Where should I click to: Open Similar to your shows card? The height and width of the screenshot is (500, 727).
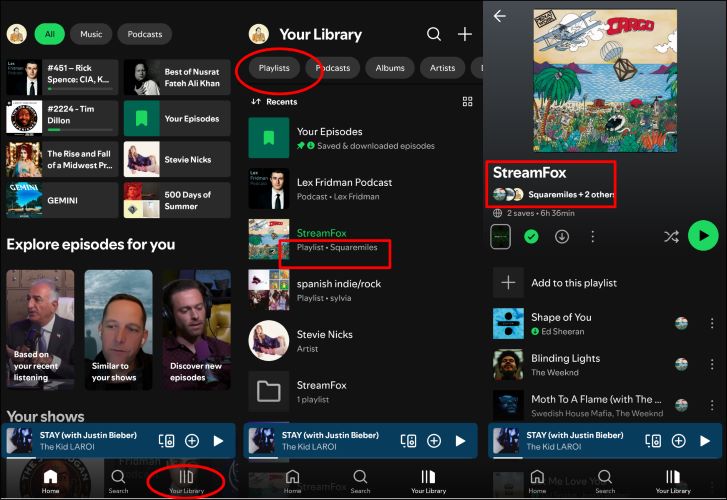[x=118, y=330]
